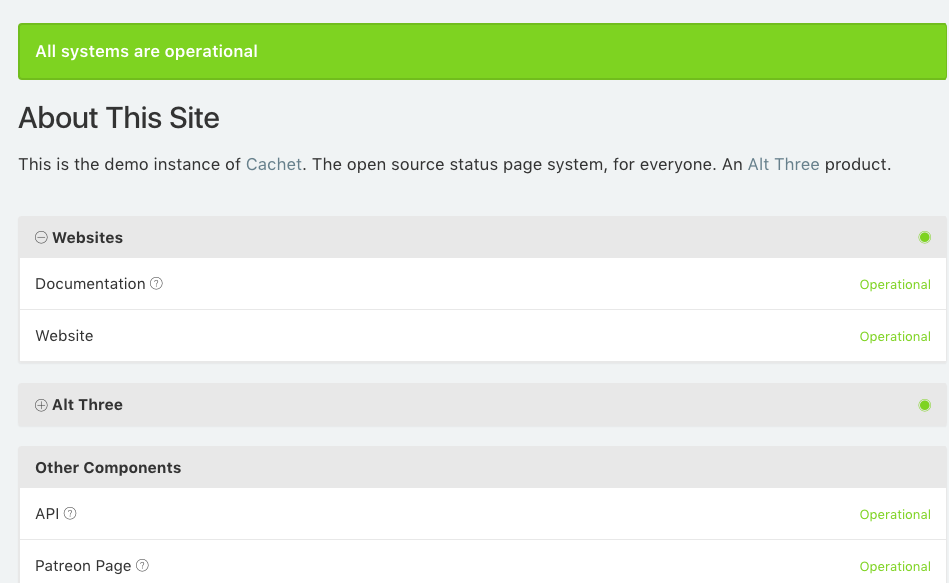The height and width of the screenshot is (583, 949).
Task: Click the Patreon Page component name
Action: coord(83,566)
